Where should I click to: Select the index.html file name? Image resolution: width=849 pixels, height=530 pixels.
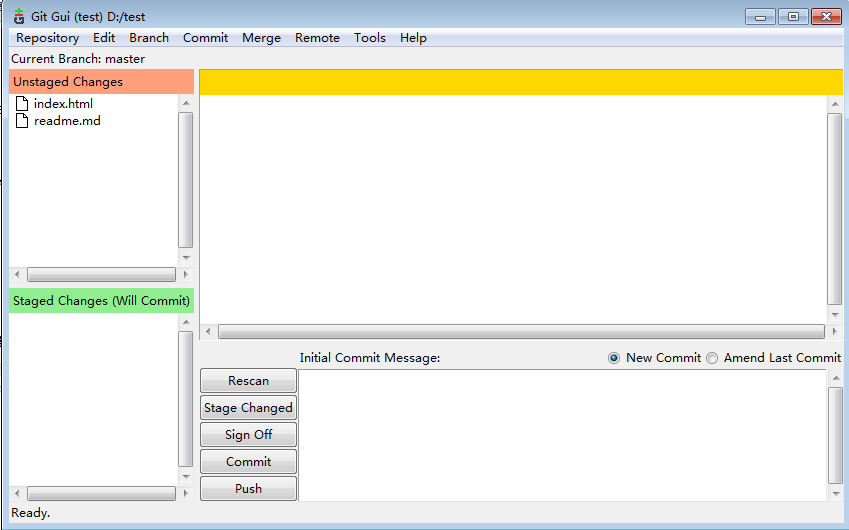pyautogui.click(x=63, y=103)
